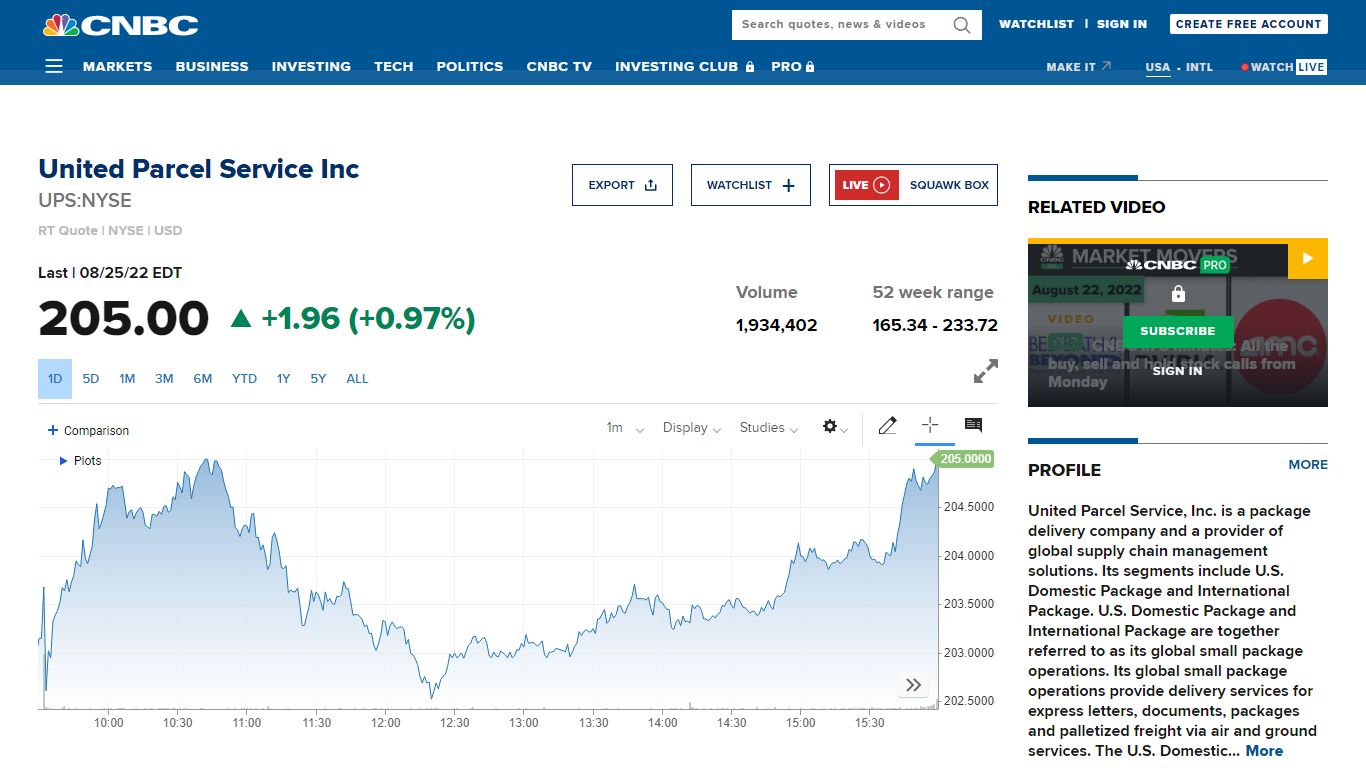Click the LIVE play badge button
The image size is (1366, 768).
867,185
